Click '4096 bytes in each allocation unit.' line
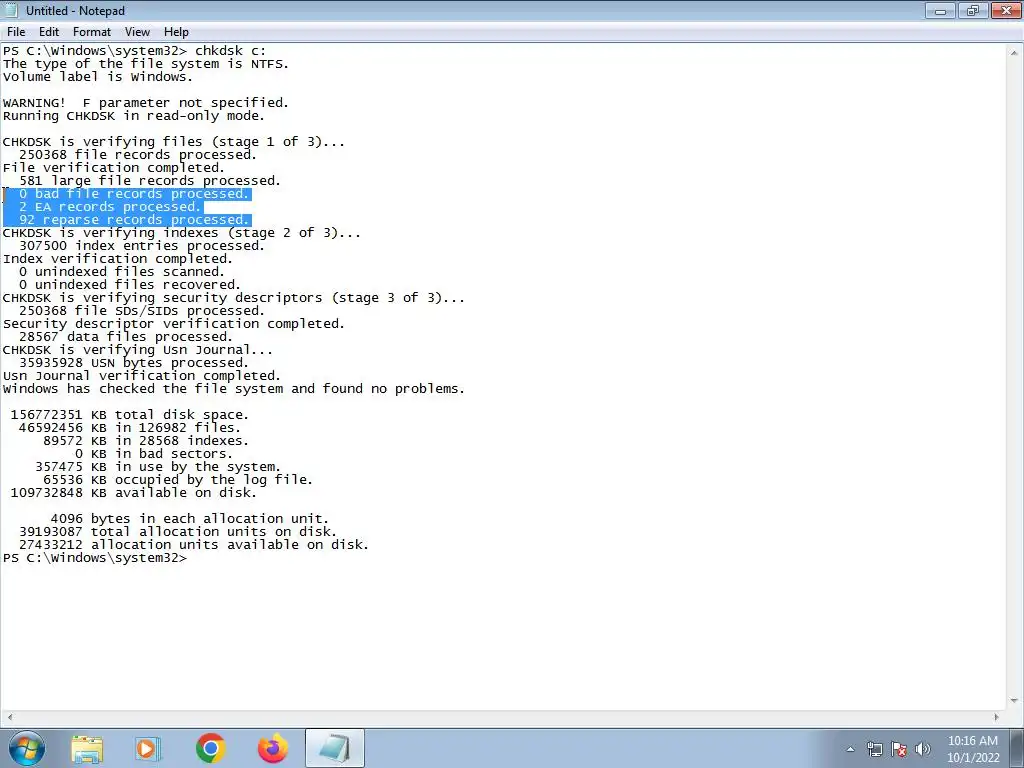The height and width of the screenshot is (768, 1024). tap(190, 519)
